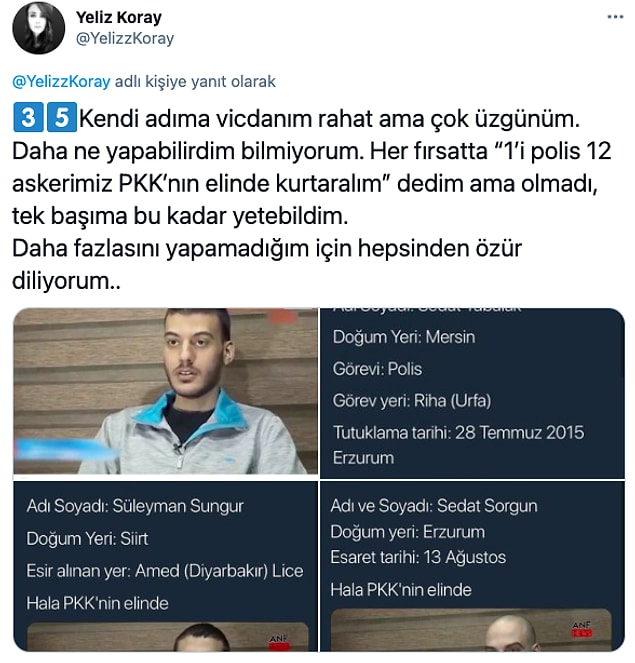Open the Süleyman Sungur info image

[x=165, y=567]
